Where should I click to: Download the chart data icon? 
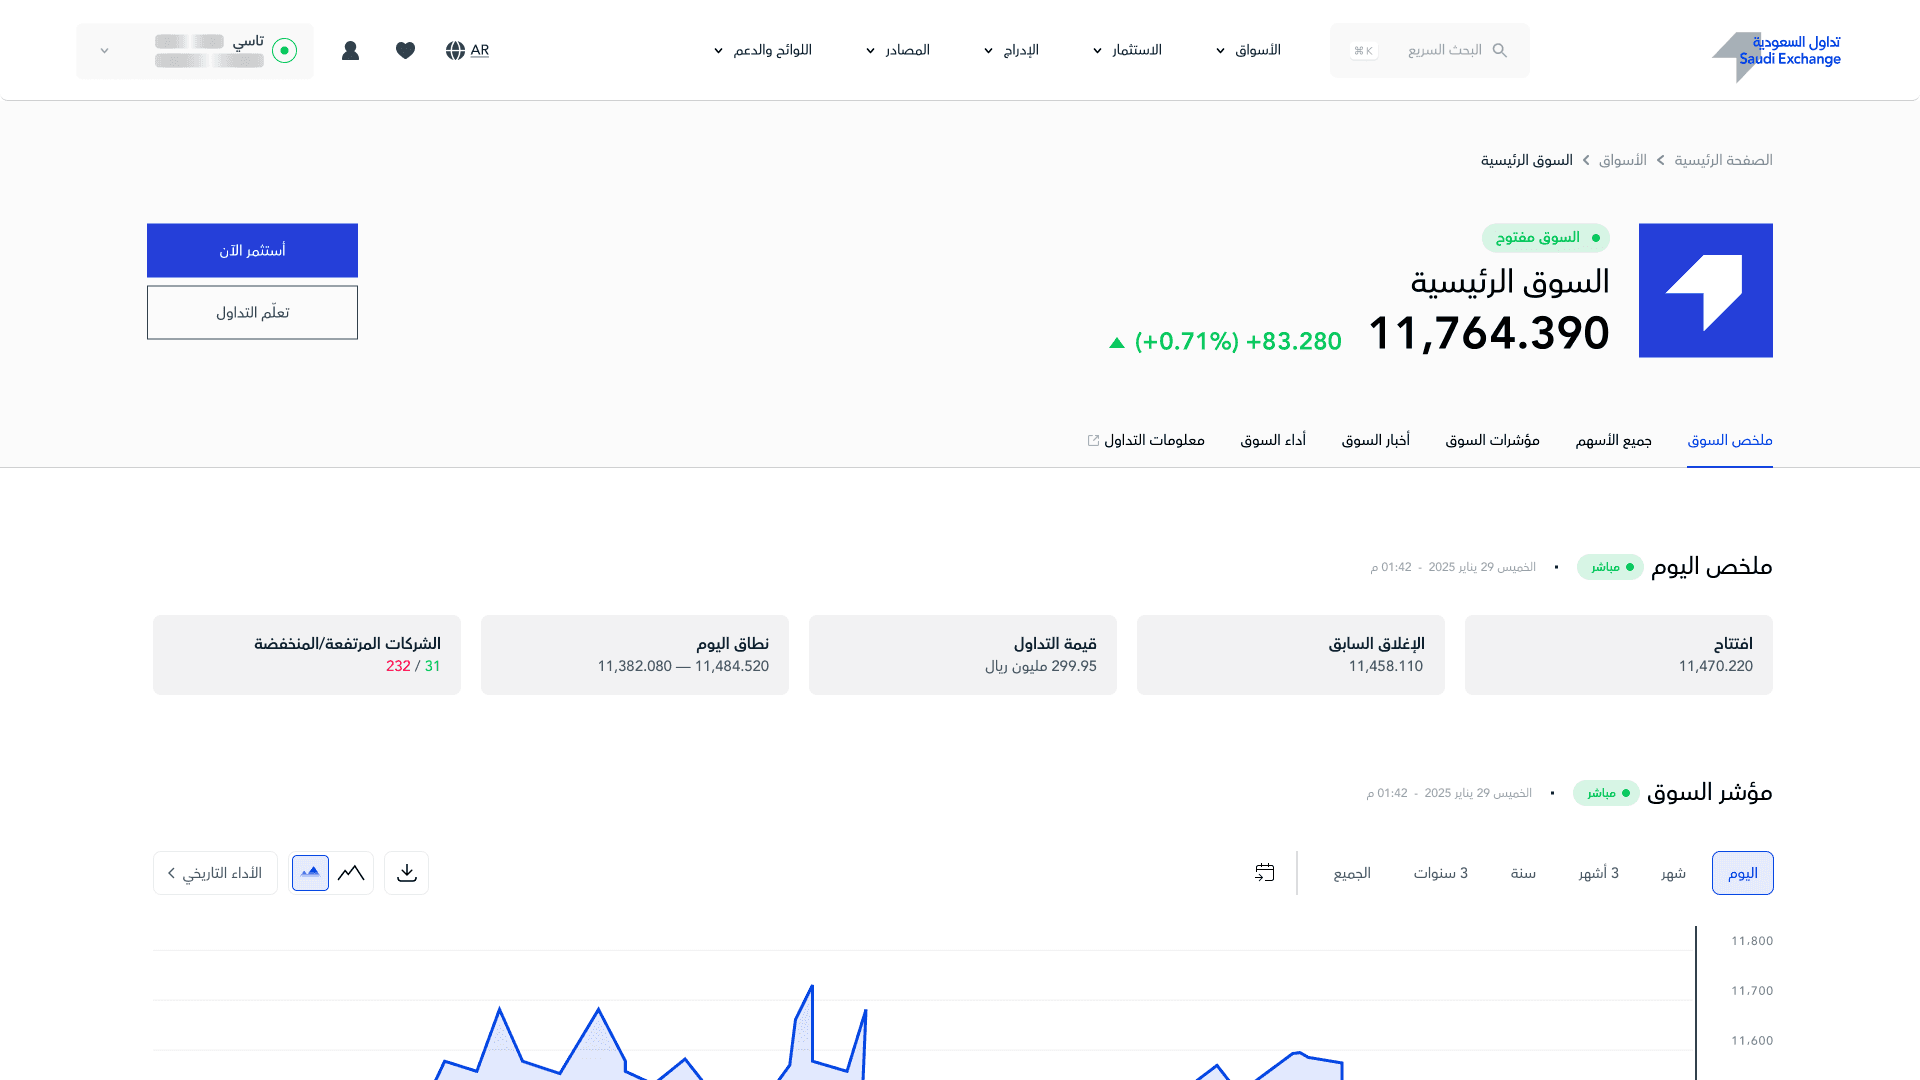406,873
